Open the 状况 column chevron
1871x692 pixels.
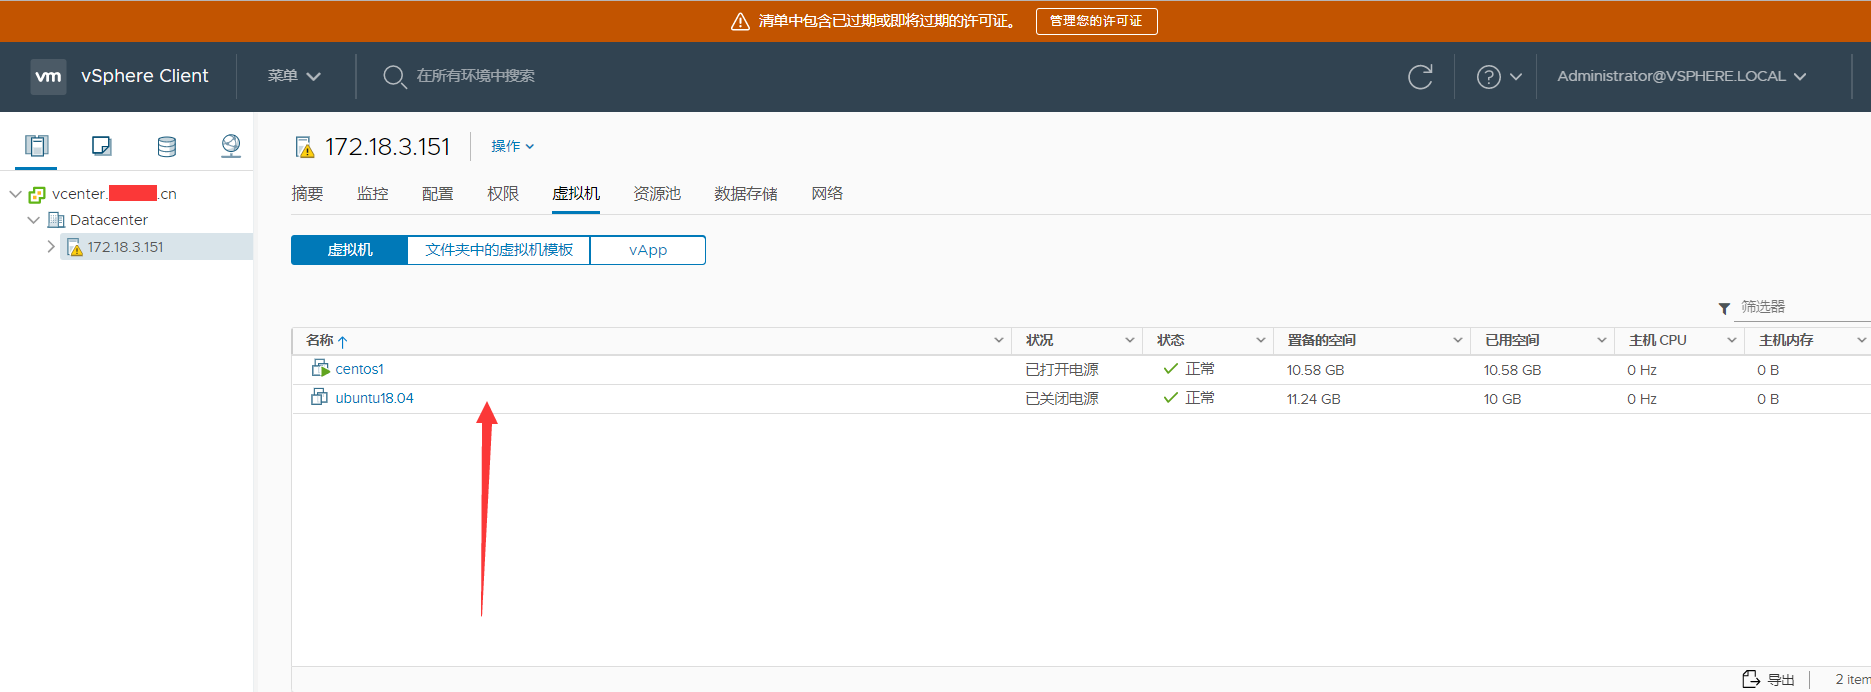[1129, 341]
